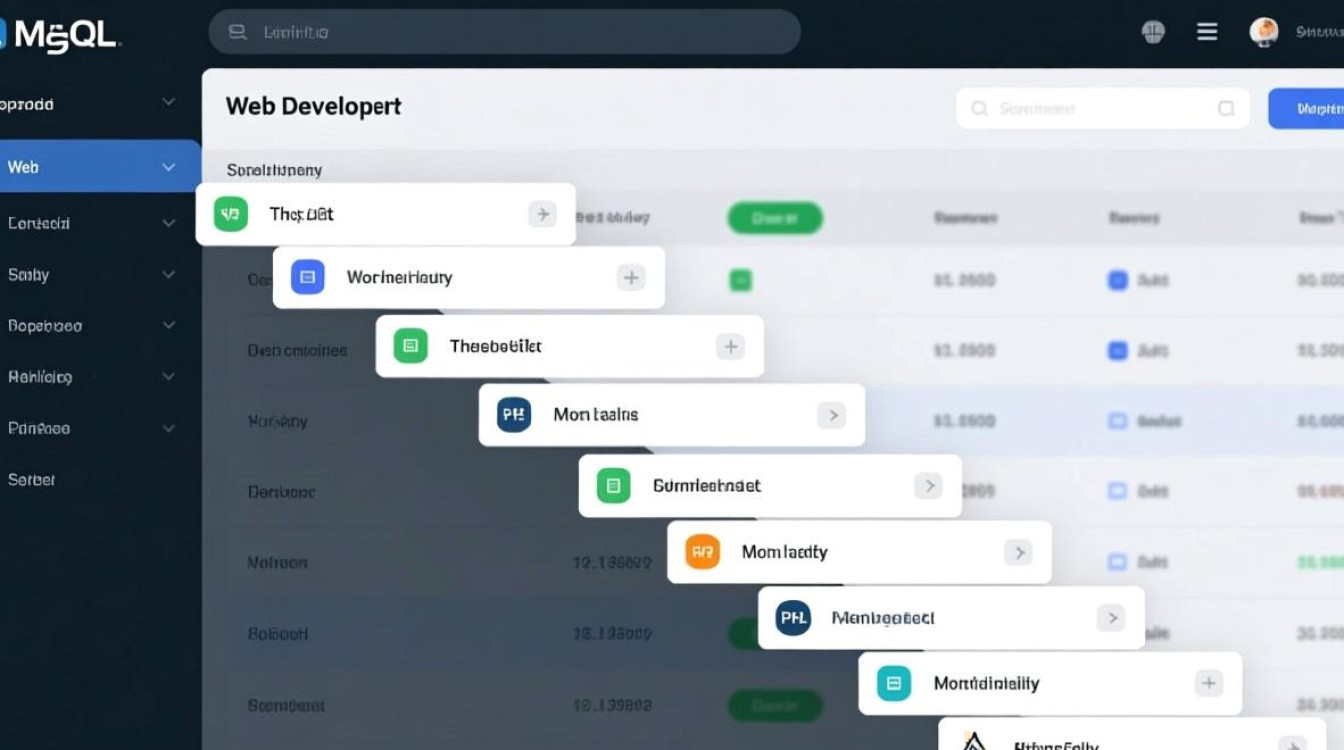This screenshot has width=1344, height=750.
Task: Click the orange icon on the Mom laodty card
Action: tap(702, 552)
